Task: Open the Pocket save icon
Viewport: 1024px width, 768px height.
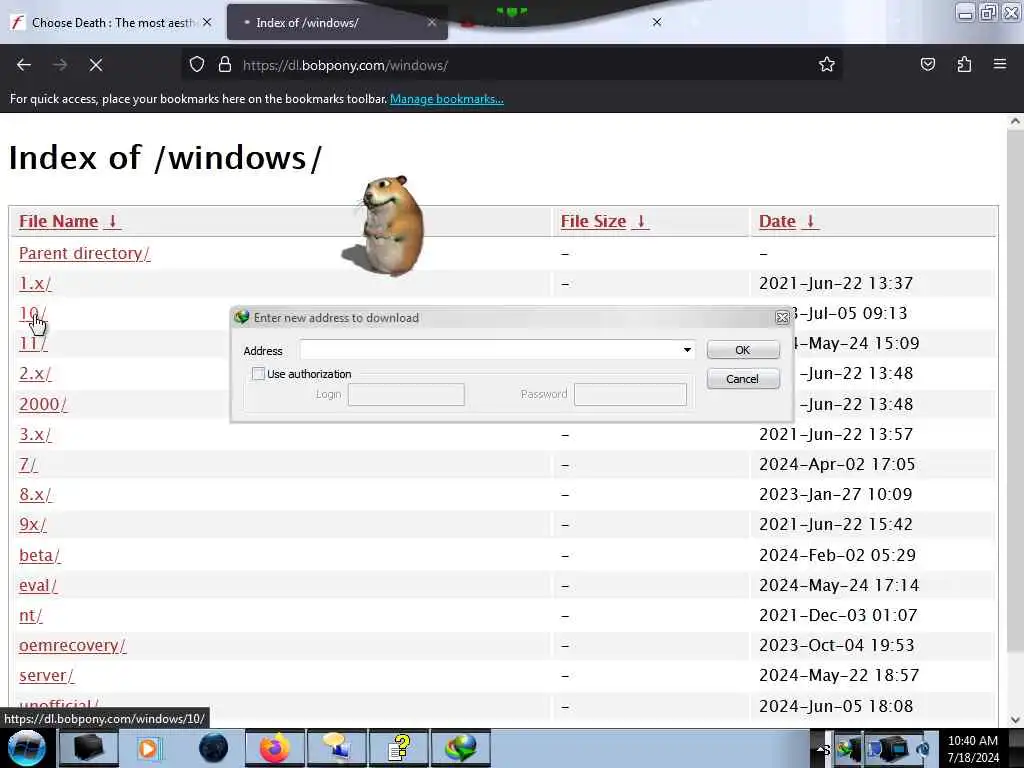Action: 927,65
